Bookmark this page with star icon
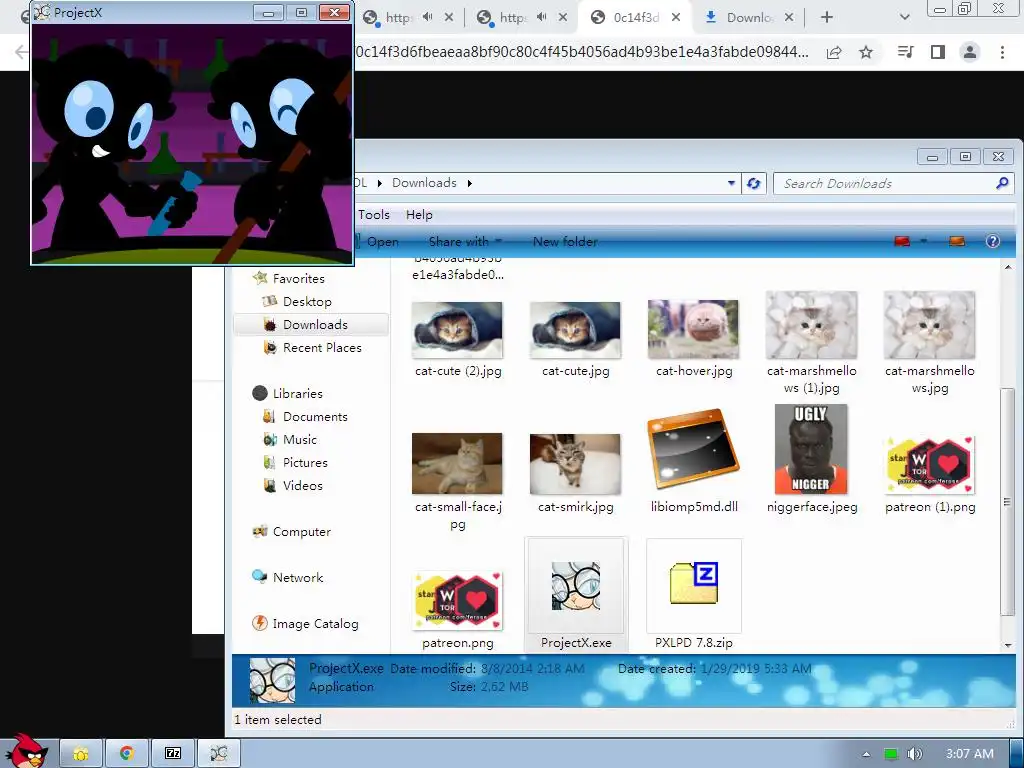This screenshot has height=768, width=1024. coord(866,52)
